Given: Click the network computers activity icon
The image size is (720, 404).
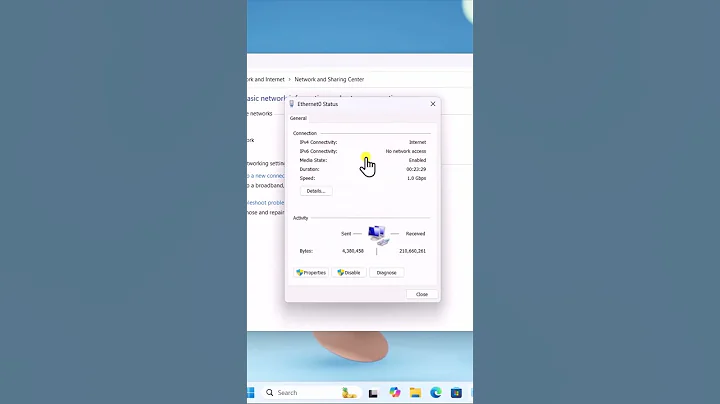Looking at the screenshot, I should tap(379, 235).
